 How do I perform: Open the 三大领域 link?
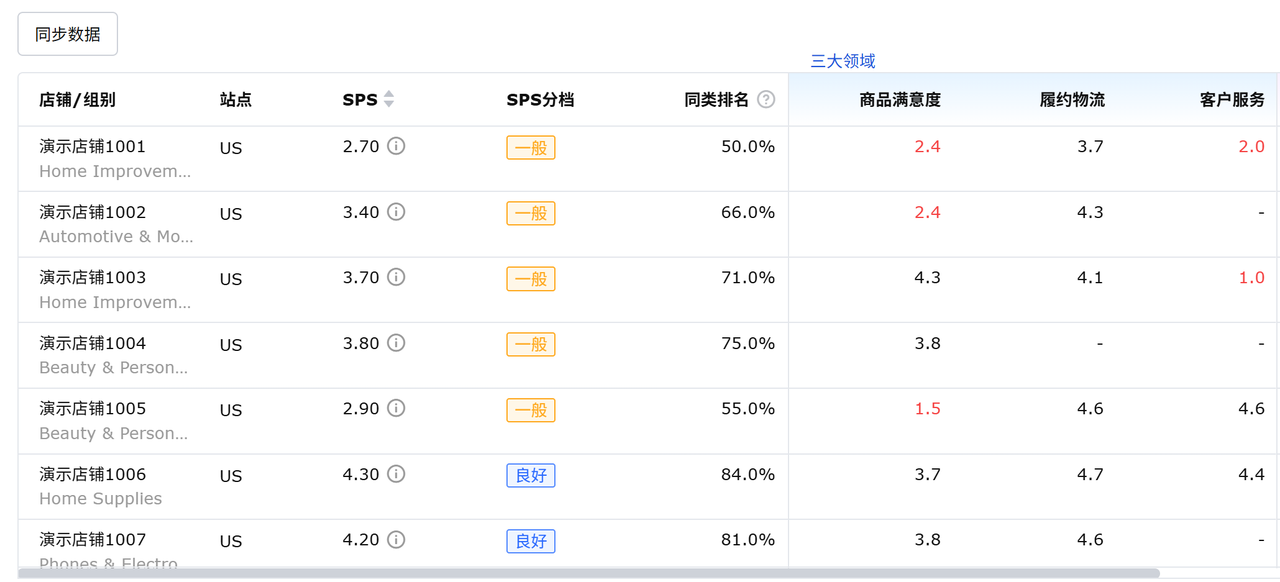coord(843,61)
